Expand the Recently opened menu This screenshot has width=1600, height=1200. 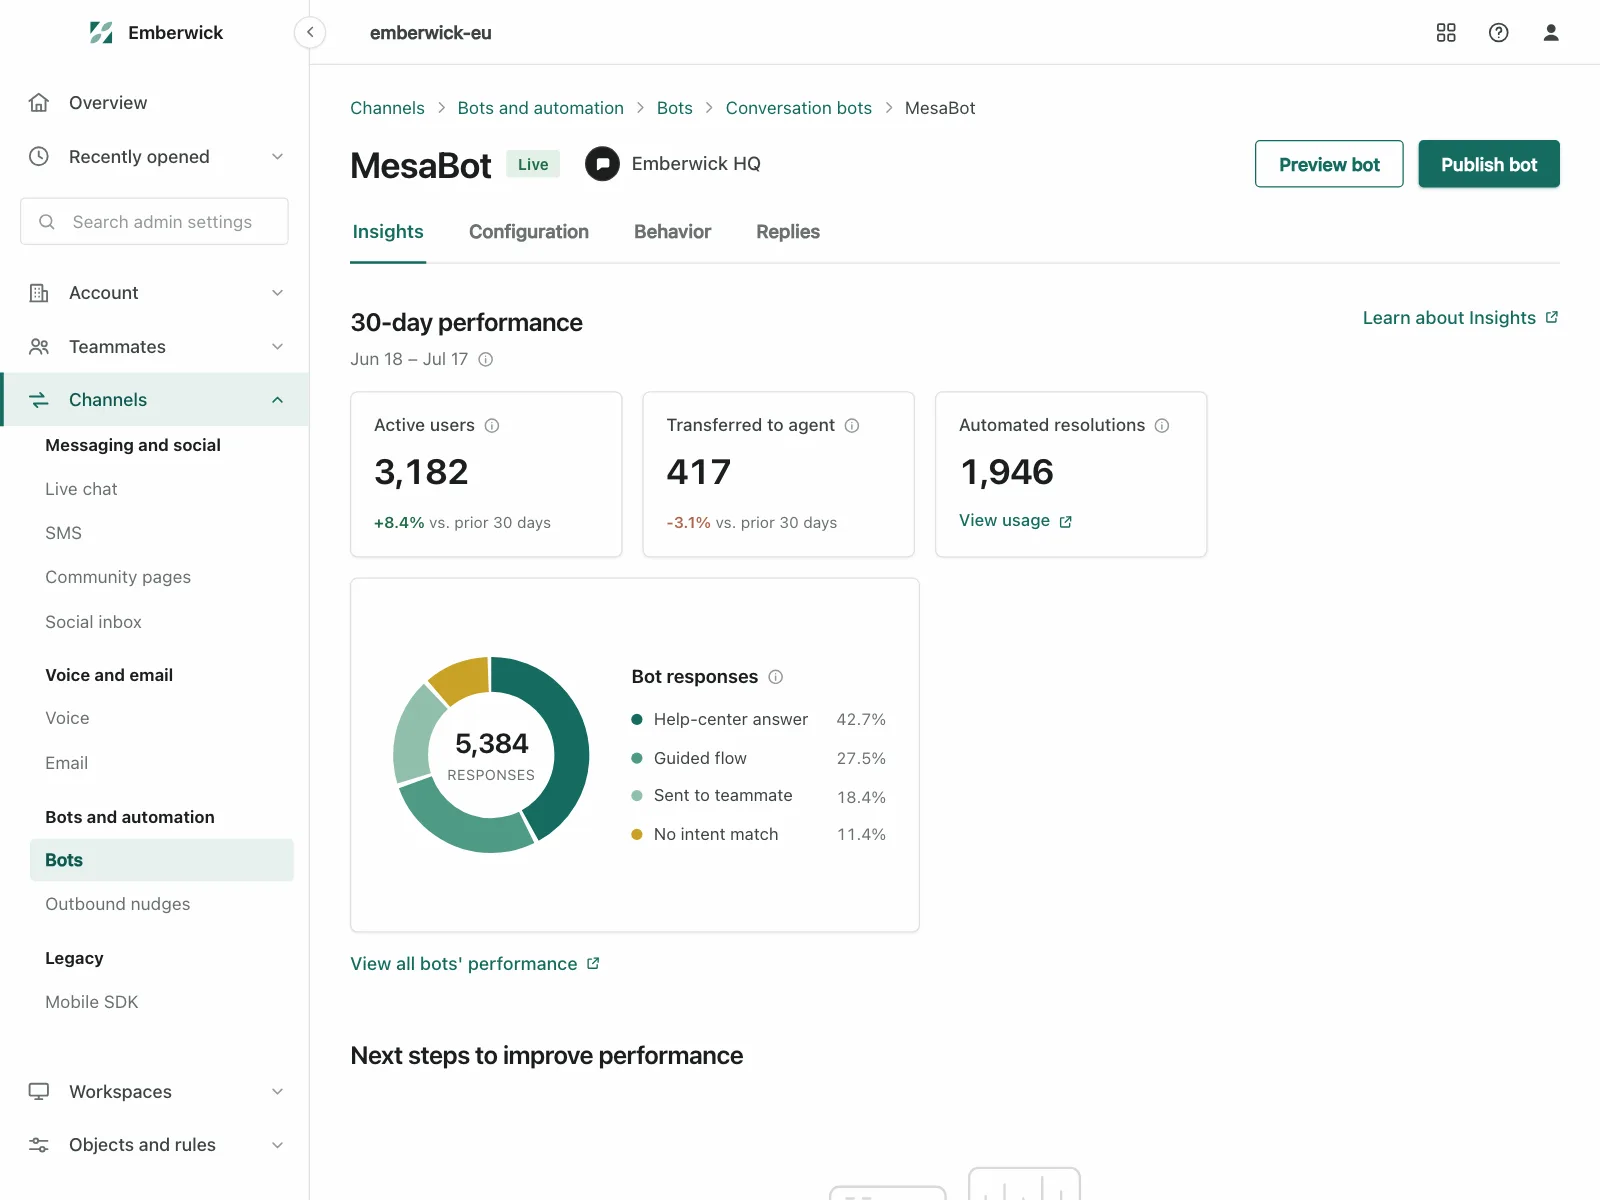278,157
